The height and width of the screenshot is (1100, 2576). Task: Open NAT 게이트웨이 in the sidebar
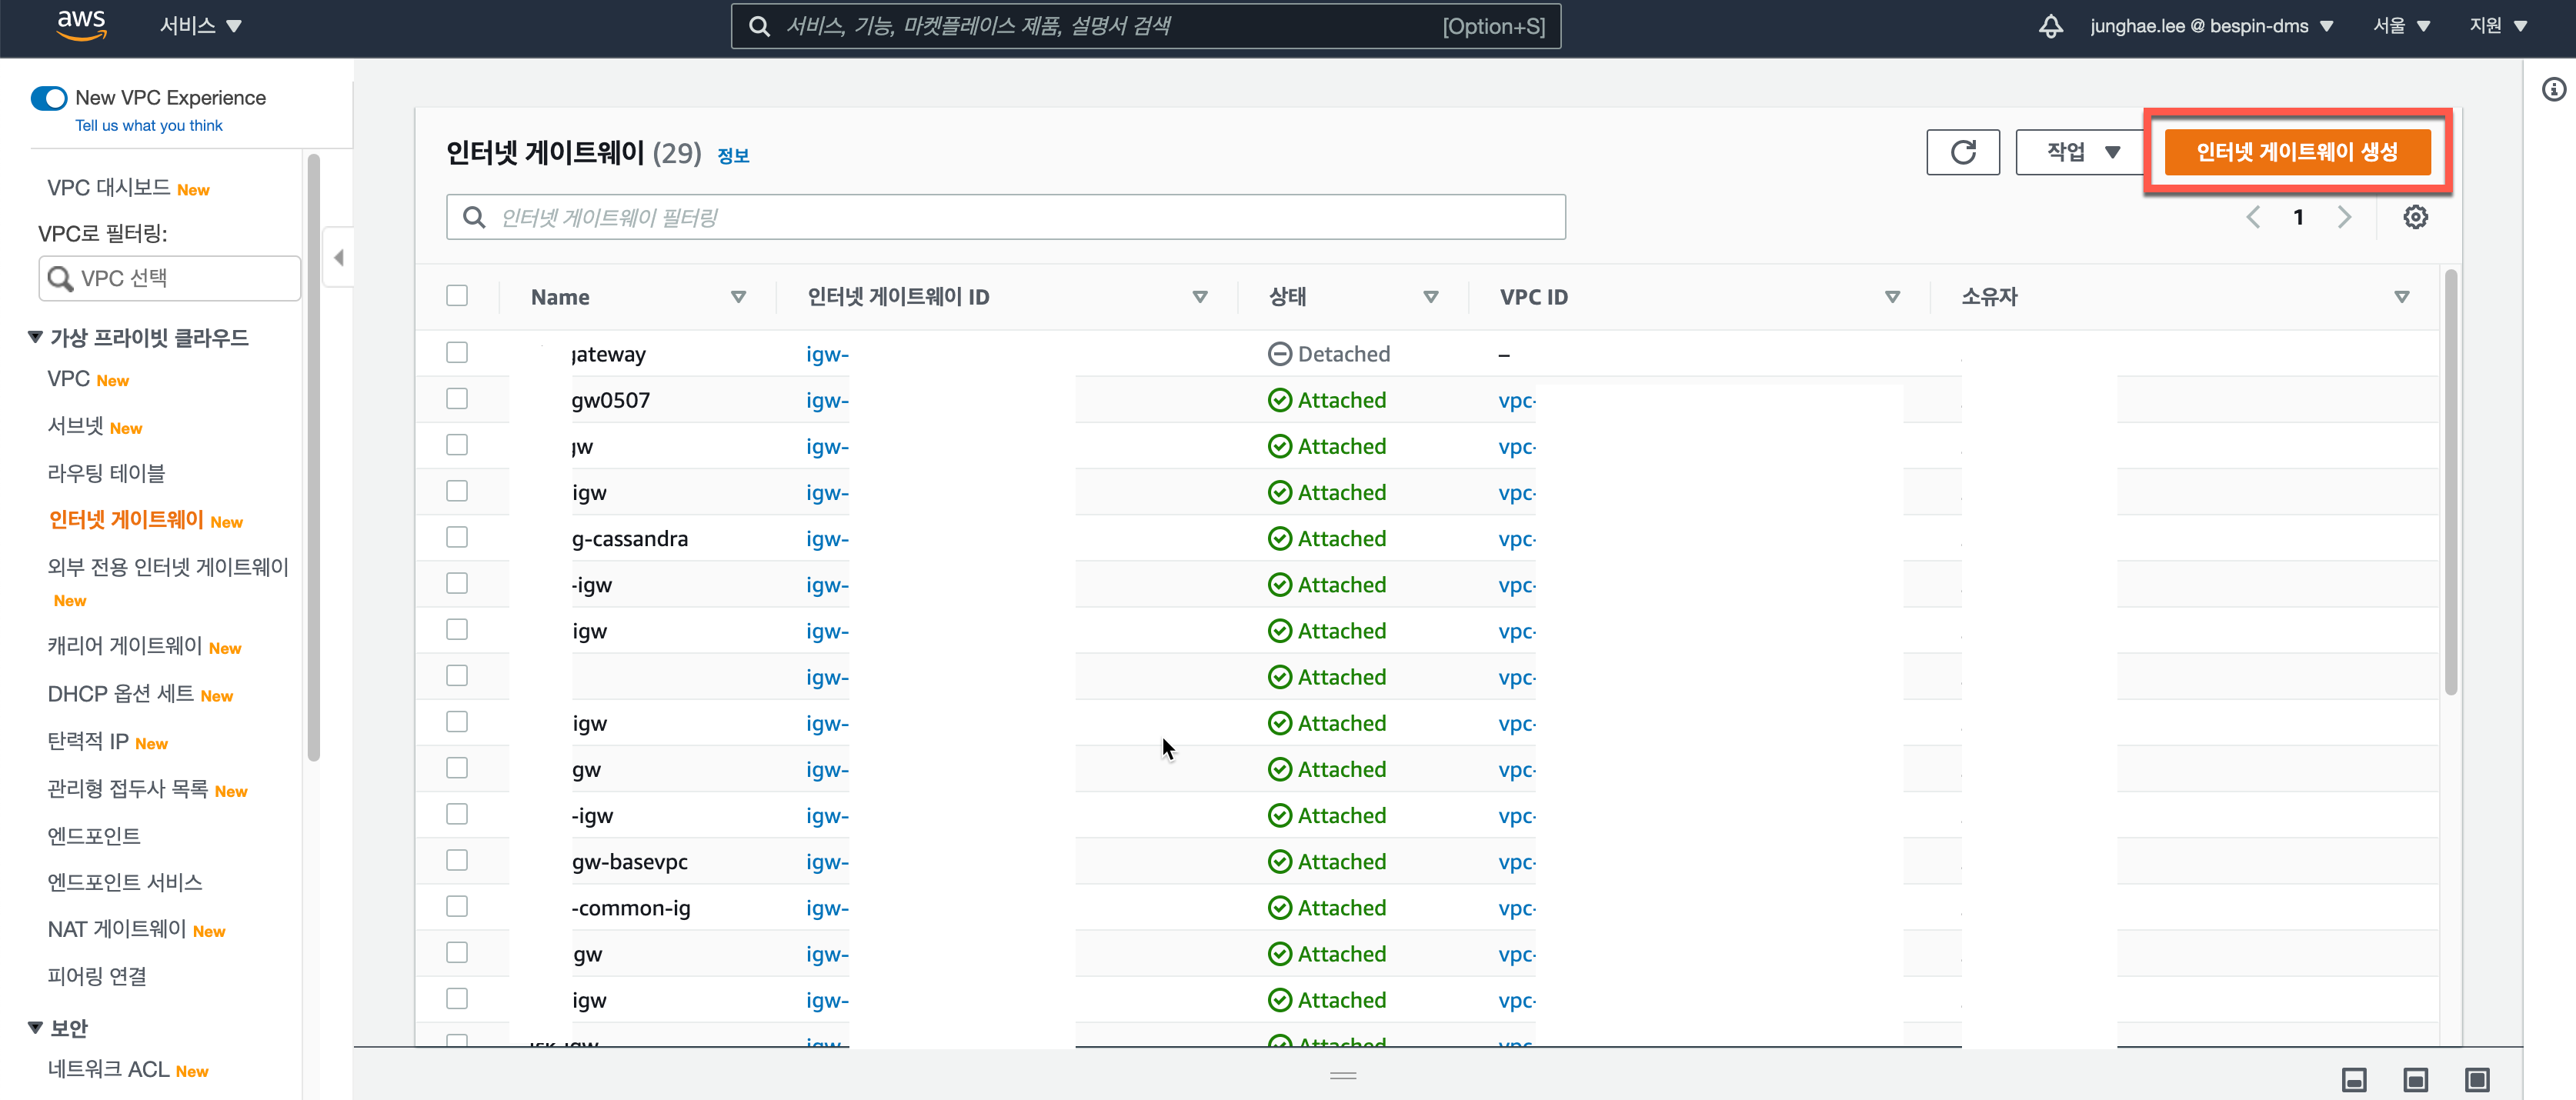pyautogui.click(x=117, y=929)
